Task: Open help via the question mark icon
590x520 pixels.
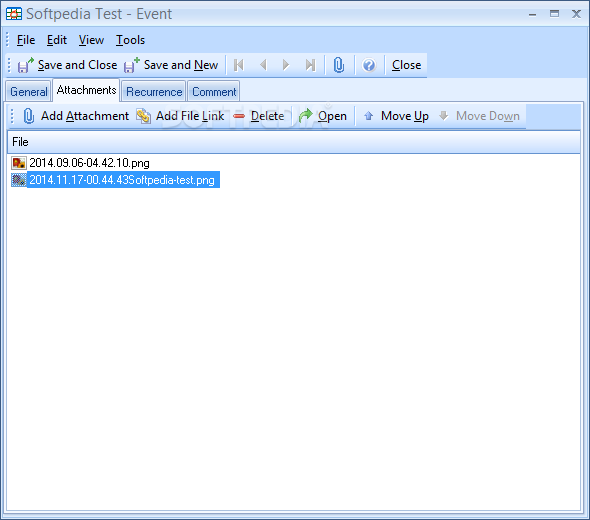Action: pyautogui.click(x=369, y=65)
